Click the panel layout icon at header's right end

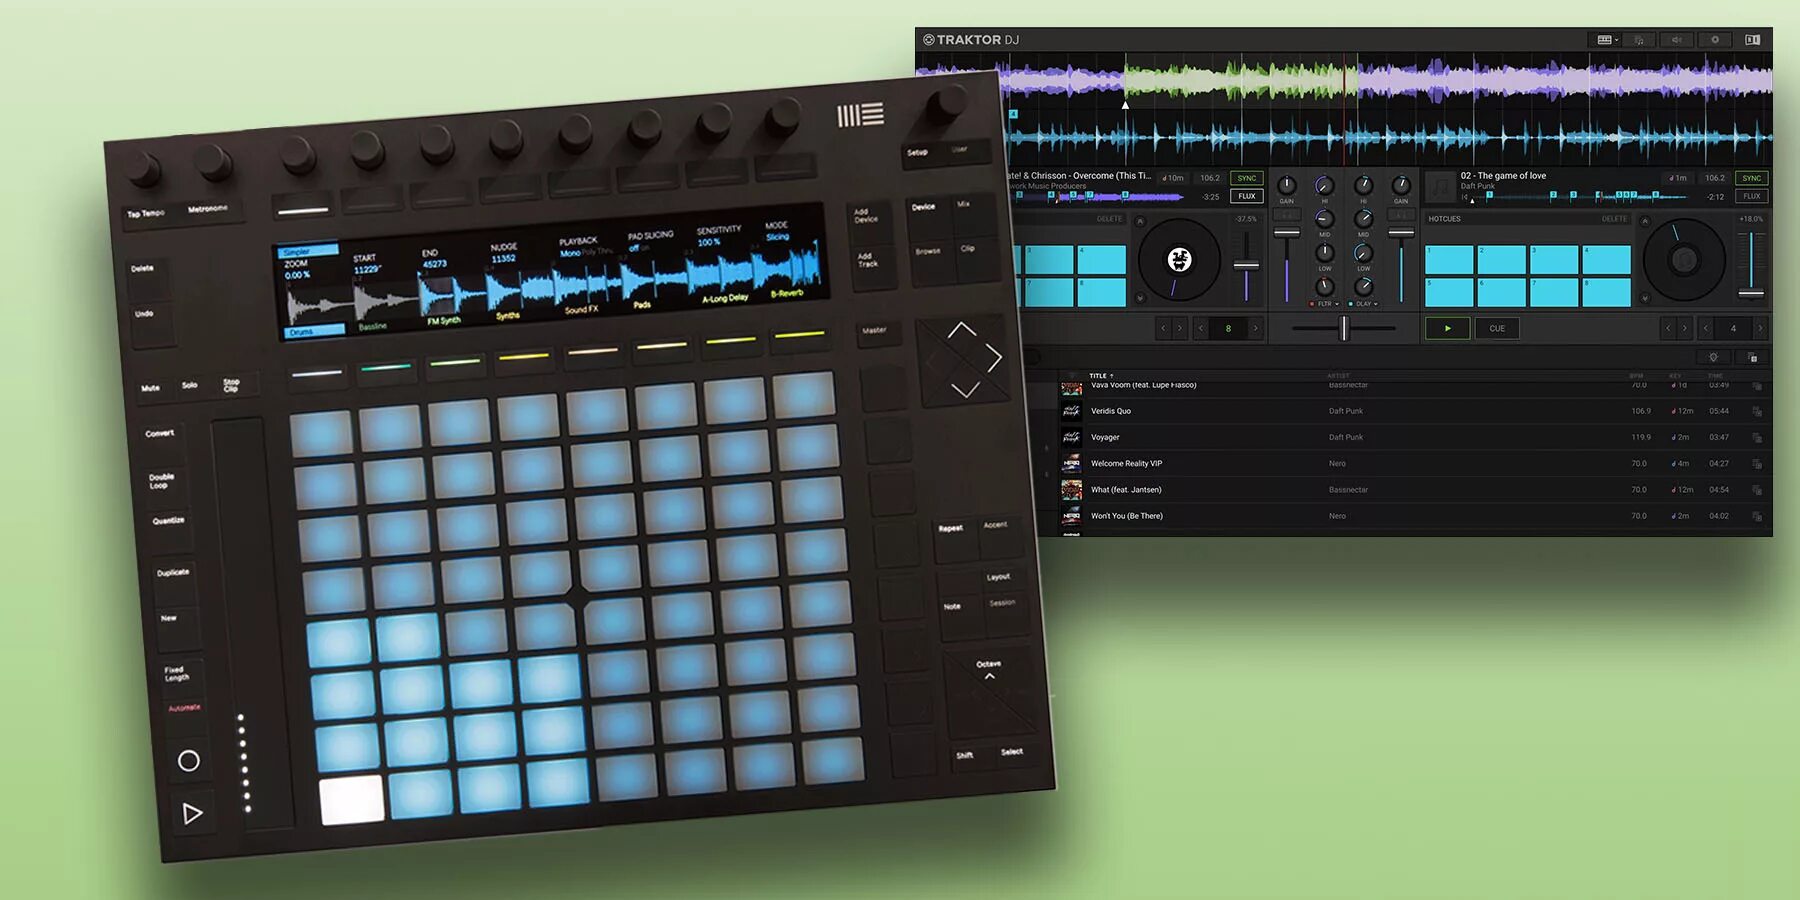point(1753,40)
